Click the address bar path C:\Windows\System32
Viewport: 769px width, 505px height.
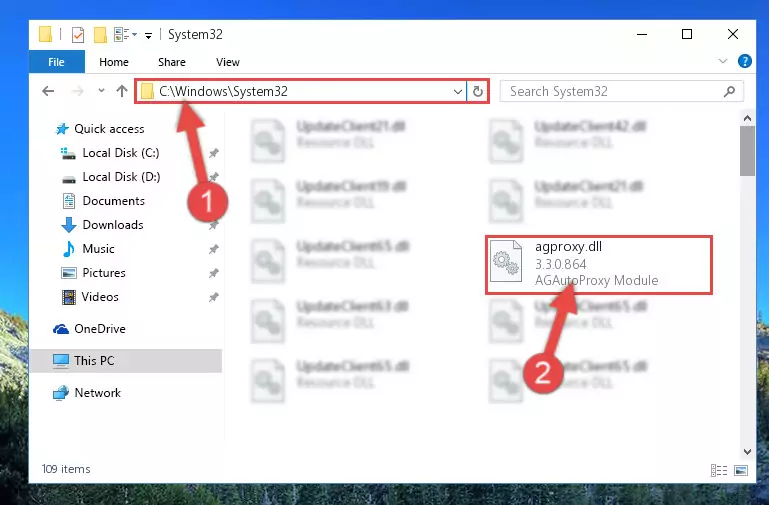pos(223,92)
